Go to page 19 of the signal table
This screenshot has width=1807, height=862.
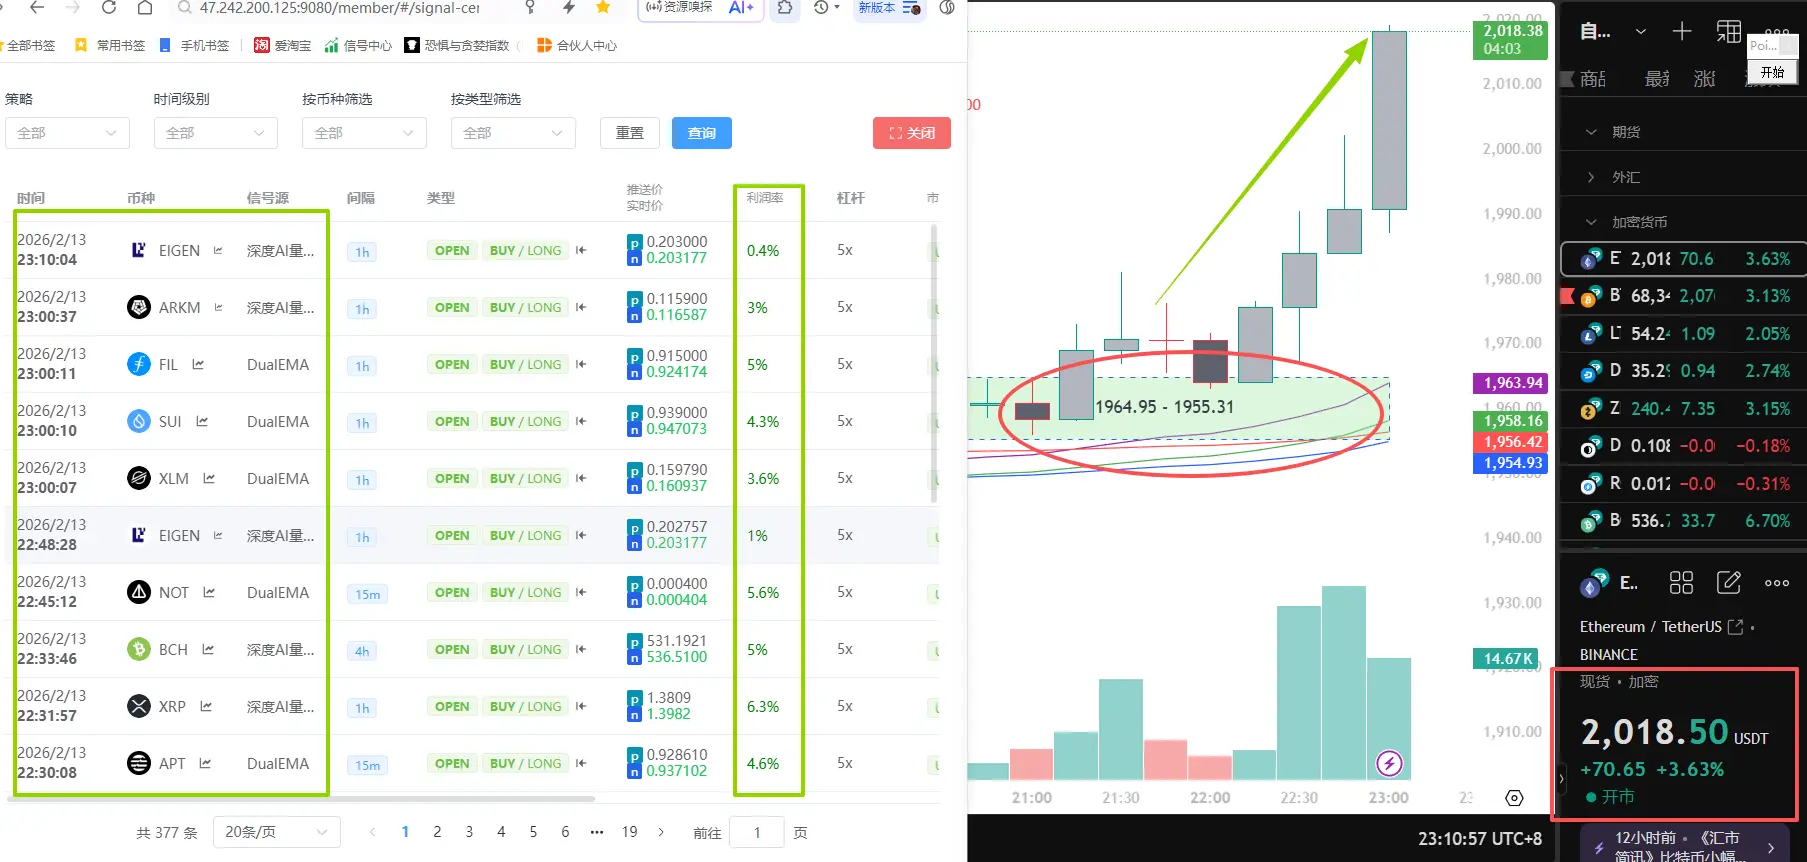(x=629, y=832)
